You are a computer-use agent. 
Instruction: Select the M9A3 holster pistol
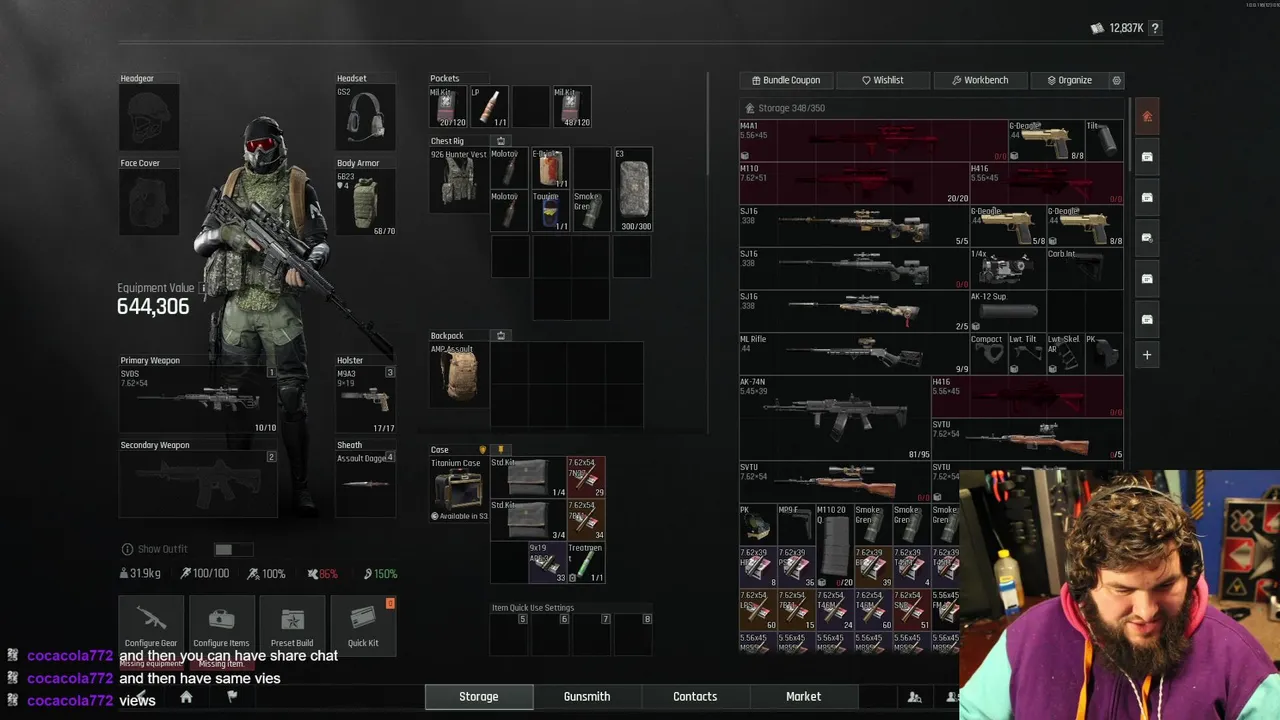click(366, 400)
